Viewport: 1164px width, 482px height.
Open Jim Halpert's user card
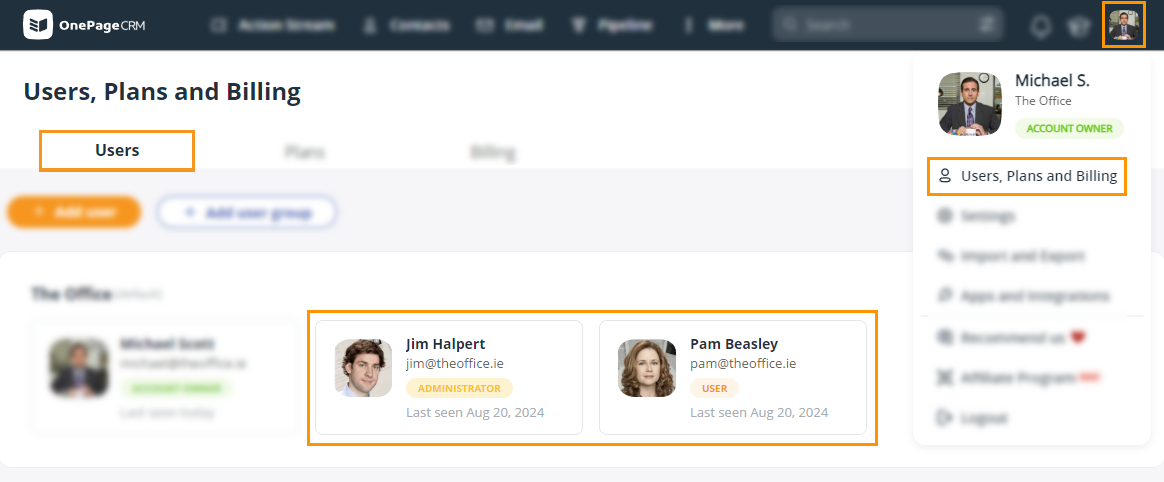(449, 377)
